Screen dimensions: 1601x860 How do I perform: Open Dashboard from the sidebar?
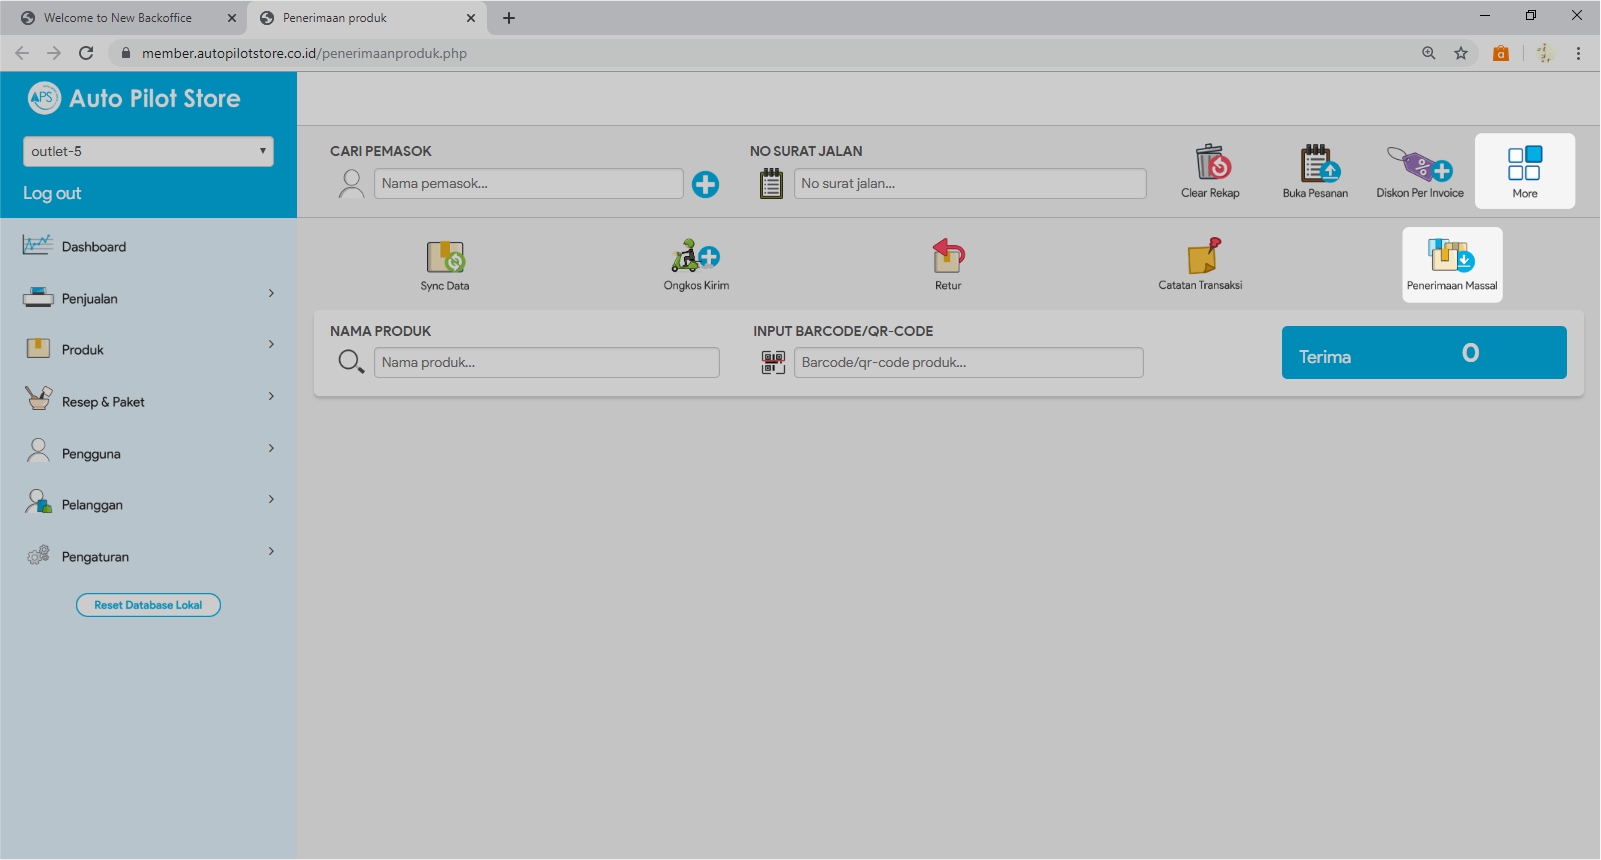pos(94,247)
